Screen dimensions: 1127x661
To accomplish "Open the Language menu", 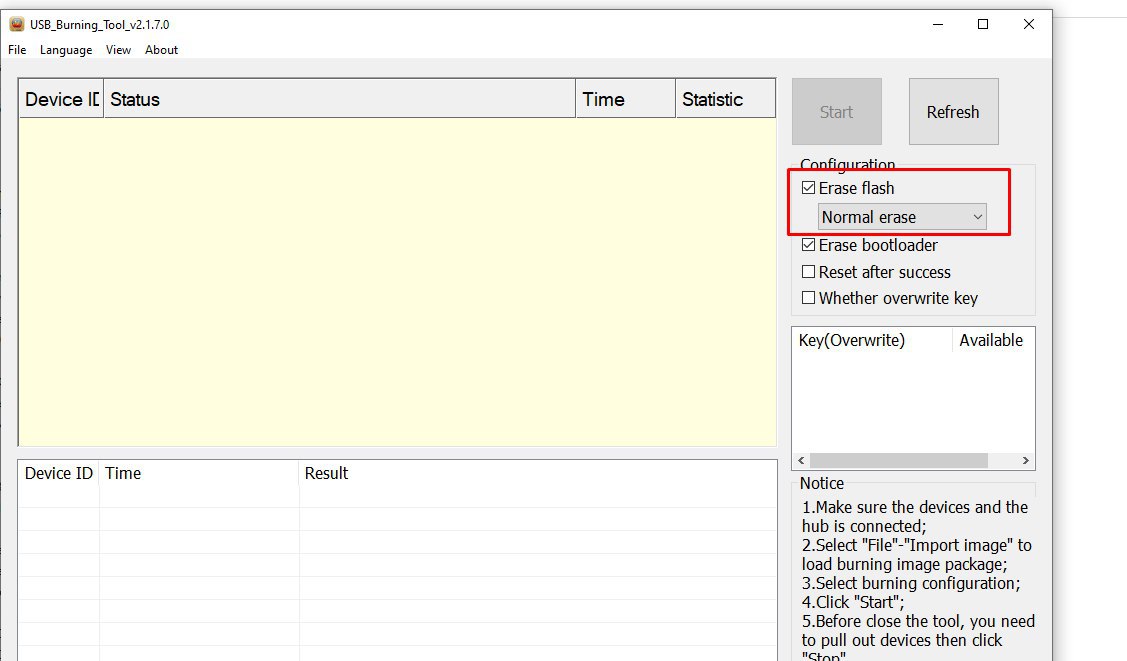I will click(66, 50).
